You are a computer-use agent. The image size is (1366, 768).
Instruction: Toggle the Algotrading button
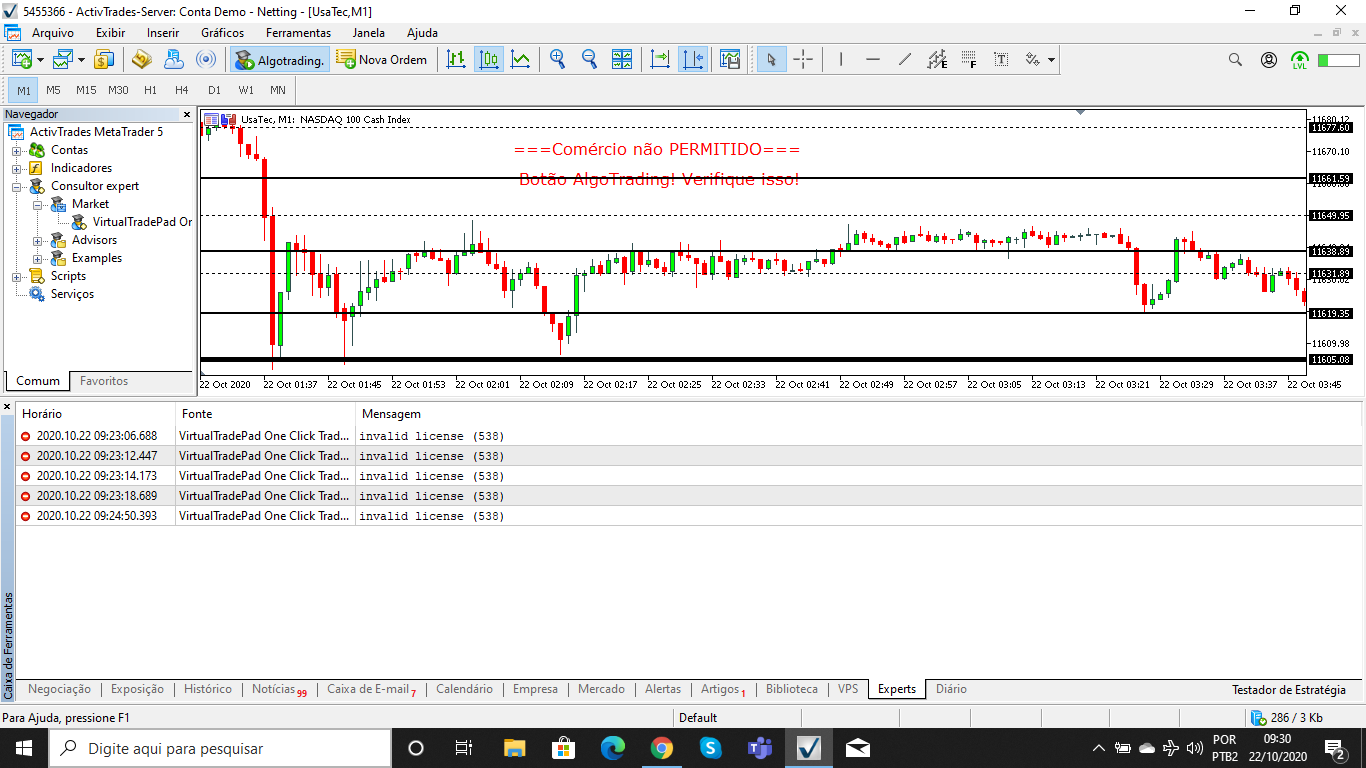(x=279, y=59)
